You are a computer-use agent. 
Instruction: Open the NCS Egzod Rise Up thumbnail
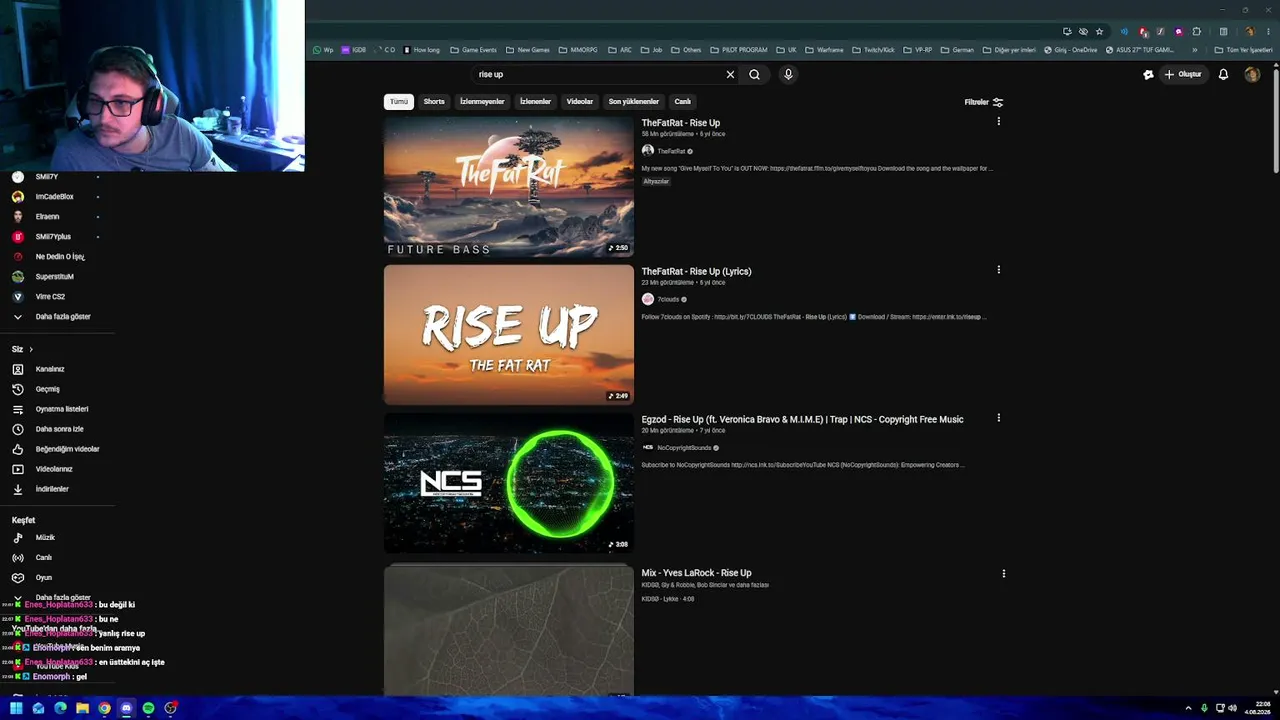(x=509, y=483)
